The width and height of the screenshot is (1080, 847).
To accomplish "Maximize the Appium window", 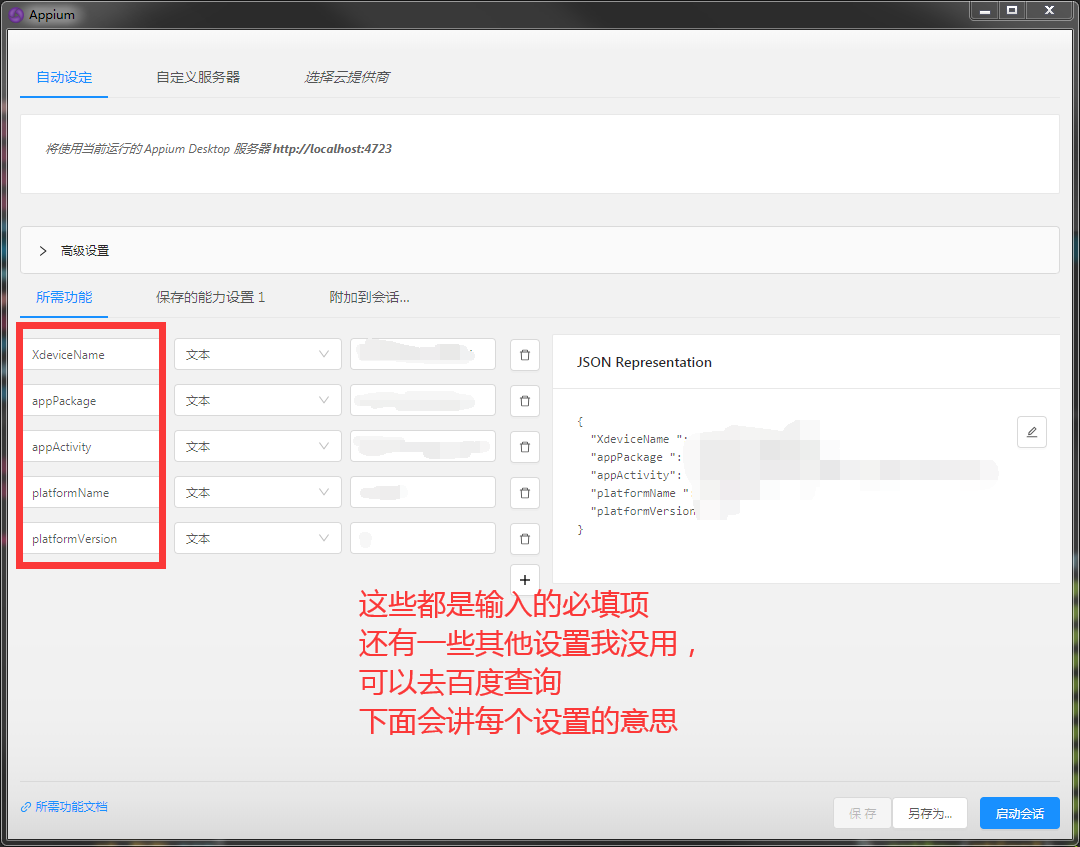I will pyautogui.click(x=1012, y=11).
